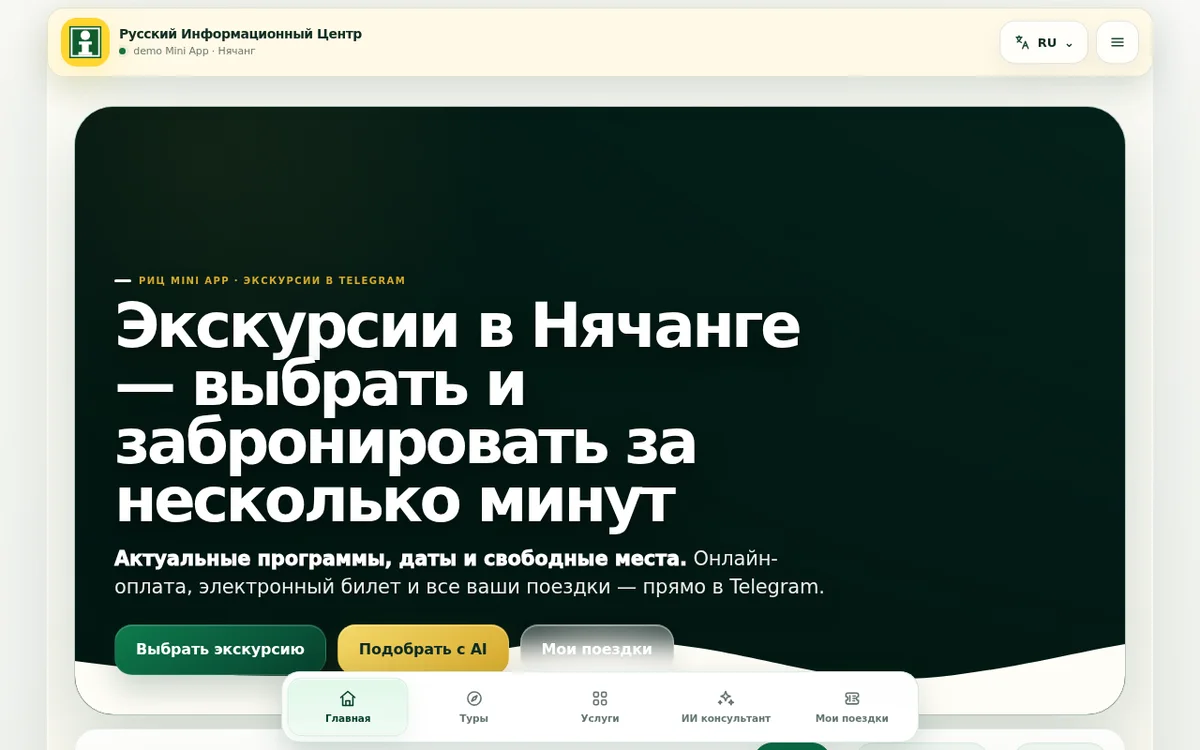Click the 'Мои поездки' hero button
1200x750 pixels.
click(597, 649)
